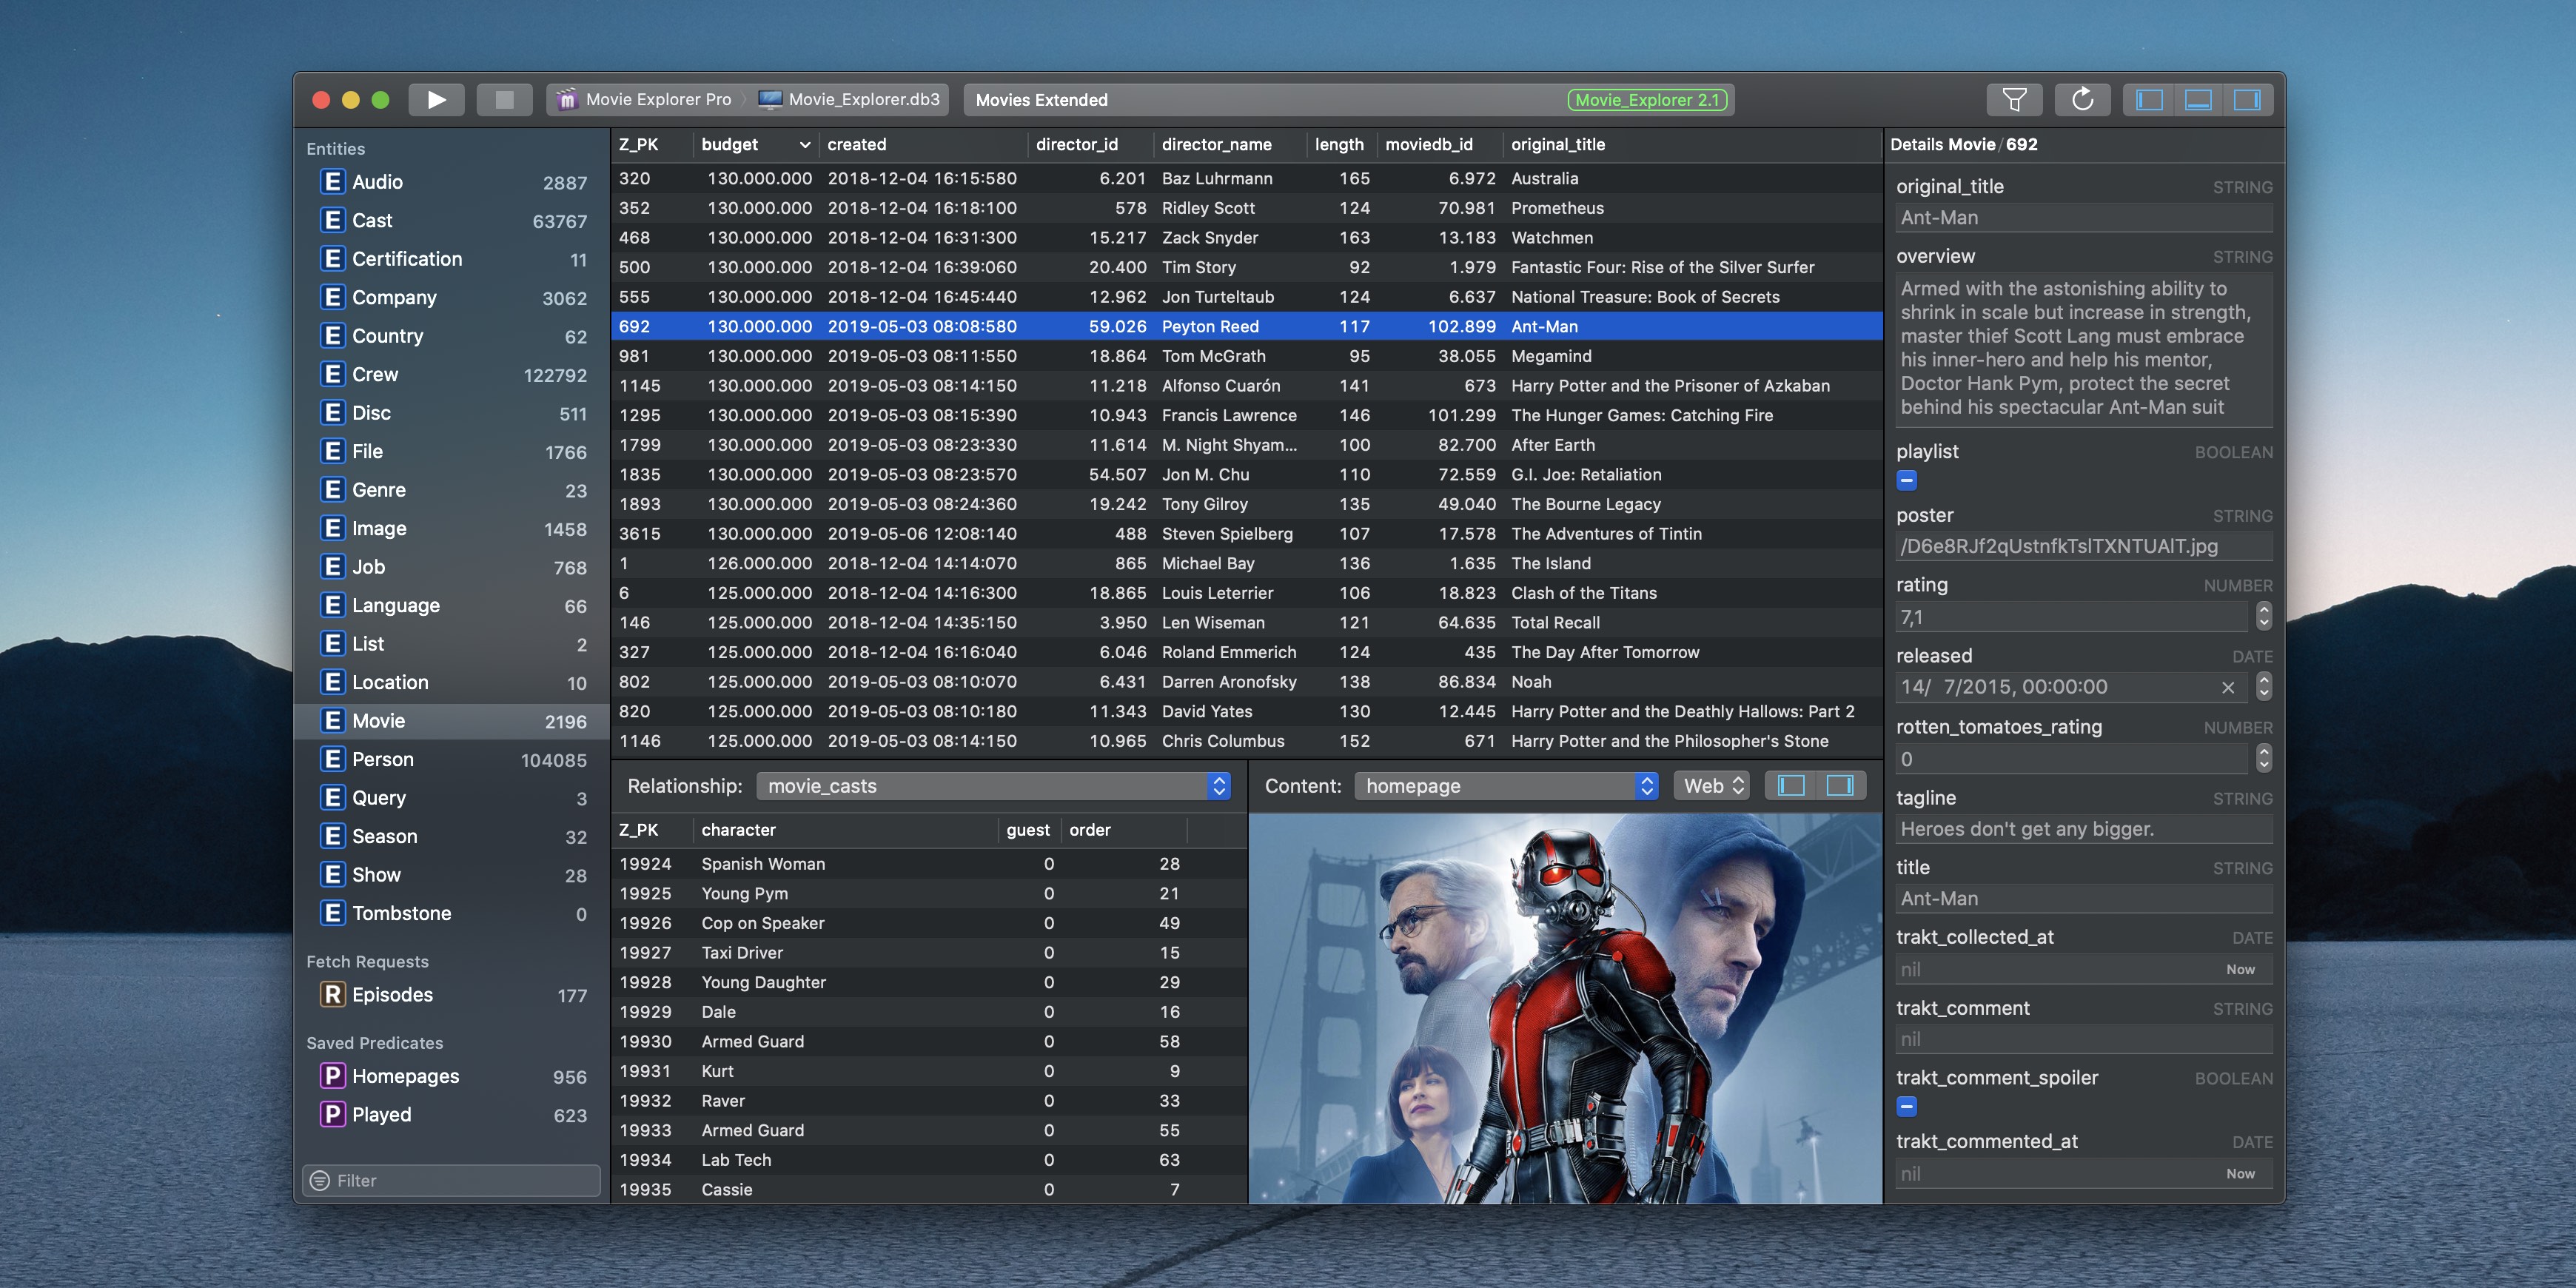Select The Bourne Legacy row
The width and height of the screenshot is (2576, 1288).
coord(1246,504)
